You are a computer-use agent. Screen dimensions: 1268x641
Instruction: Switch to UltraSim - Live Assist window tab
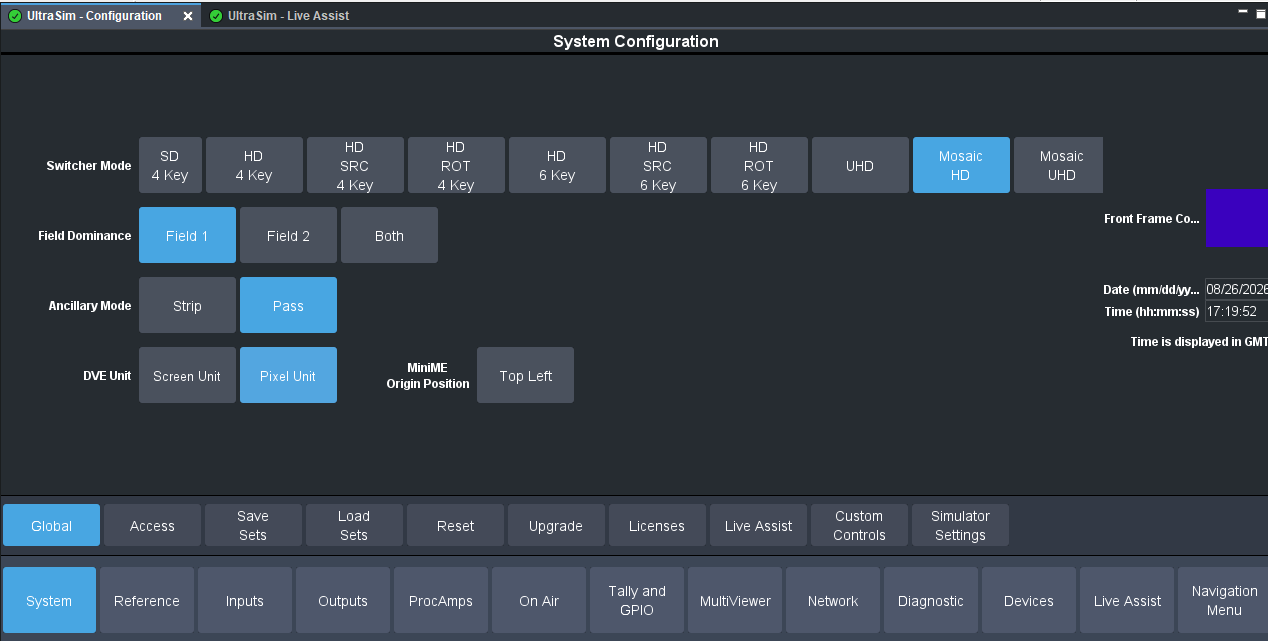coord(279,15)
